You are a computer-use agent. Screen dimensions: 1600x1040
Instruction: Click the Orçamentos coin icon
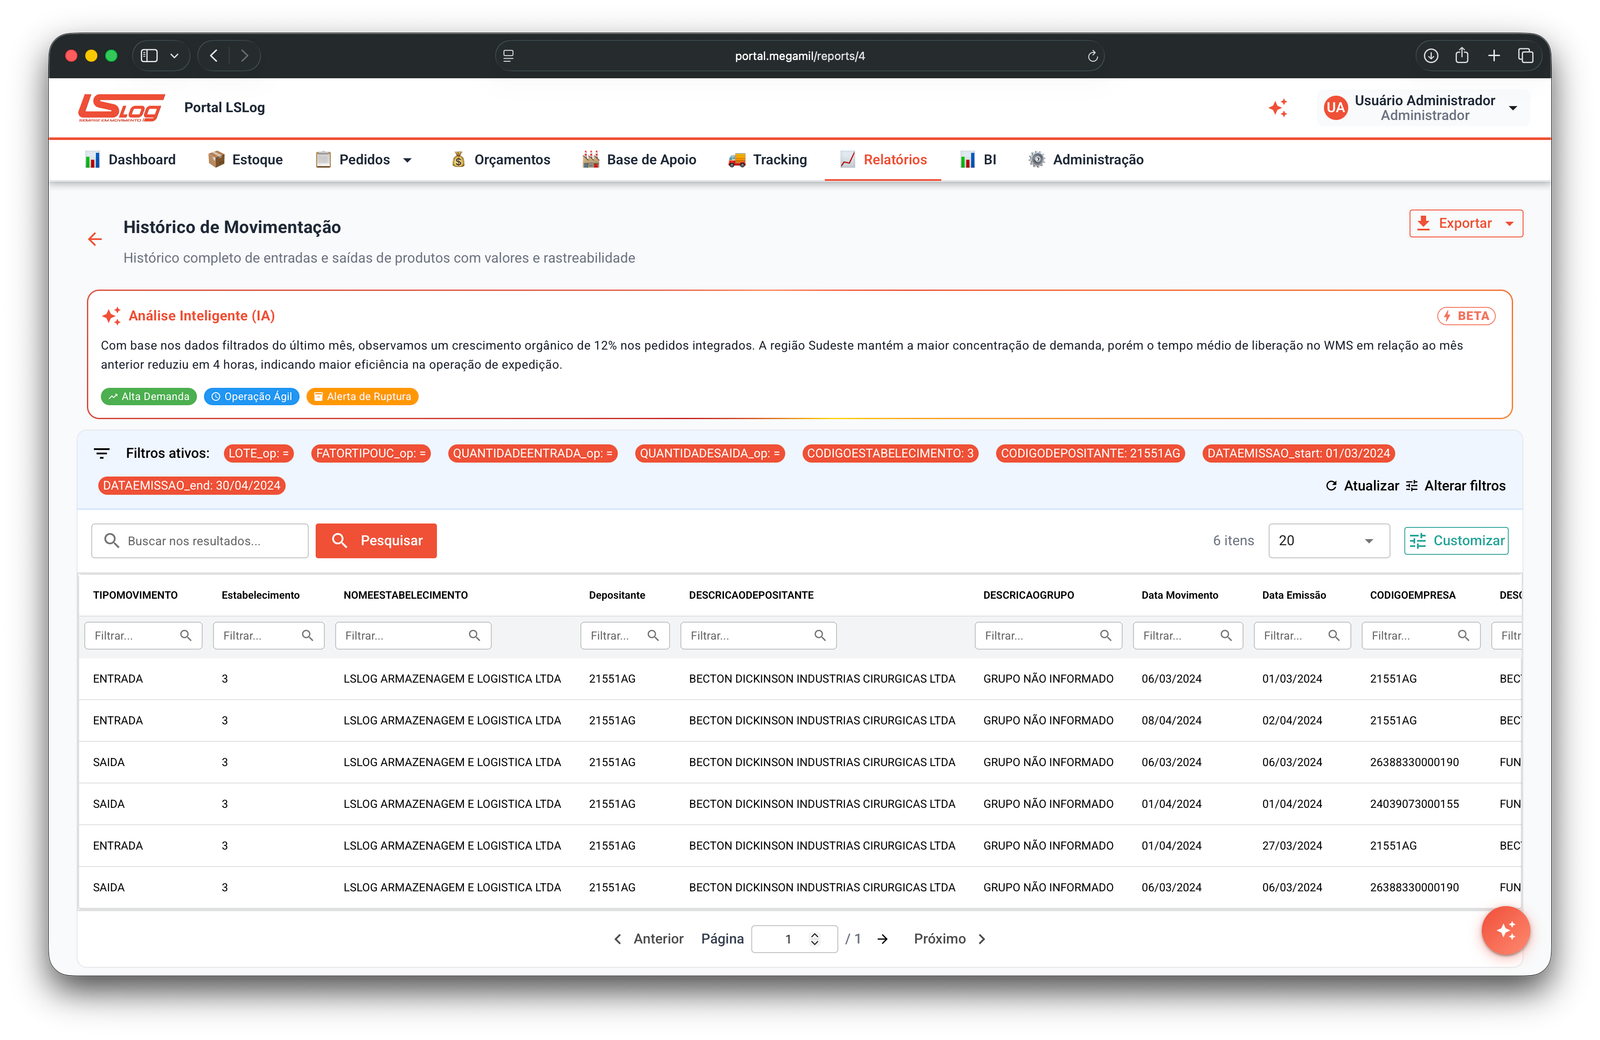coord(459,159)
